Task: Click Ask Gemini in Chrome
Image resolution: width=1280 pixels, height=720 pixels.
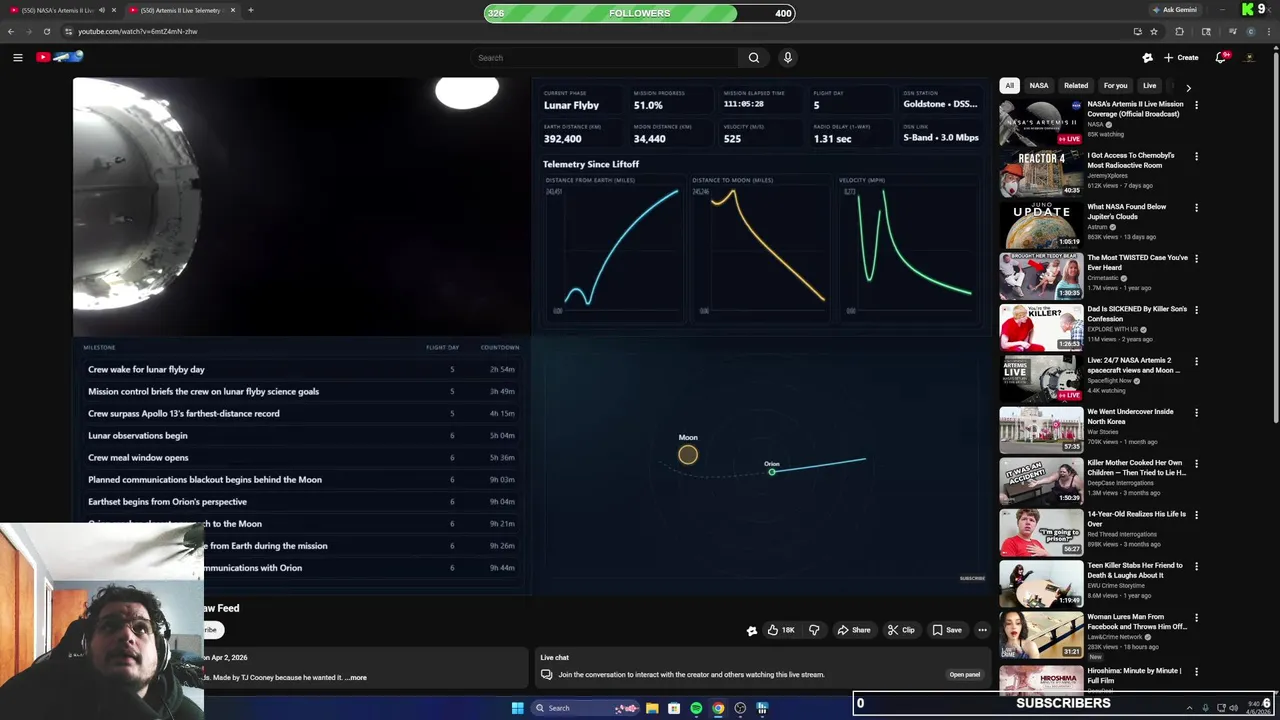Action: [x=1174, y=10]
